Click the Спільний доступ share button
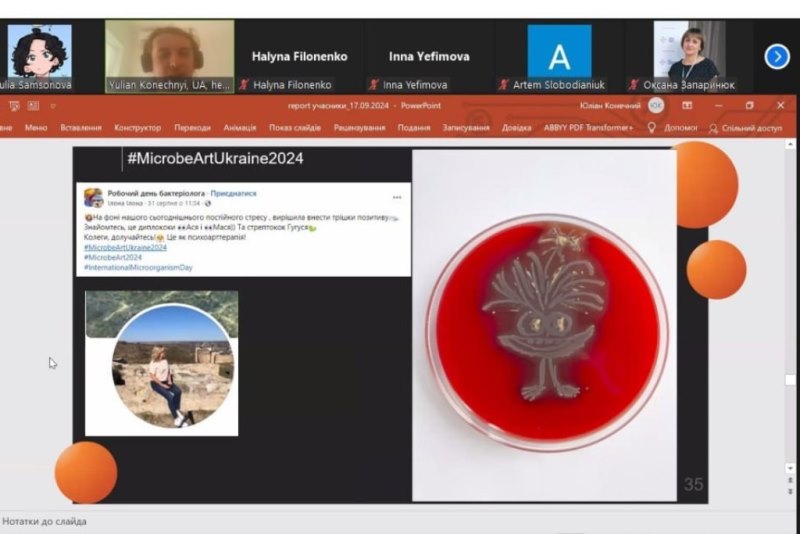 pyautogui.click(x=746, y=128)
